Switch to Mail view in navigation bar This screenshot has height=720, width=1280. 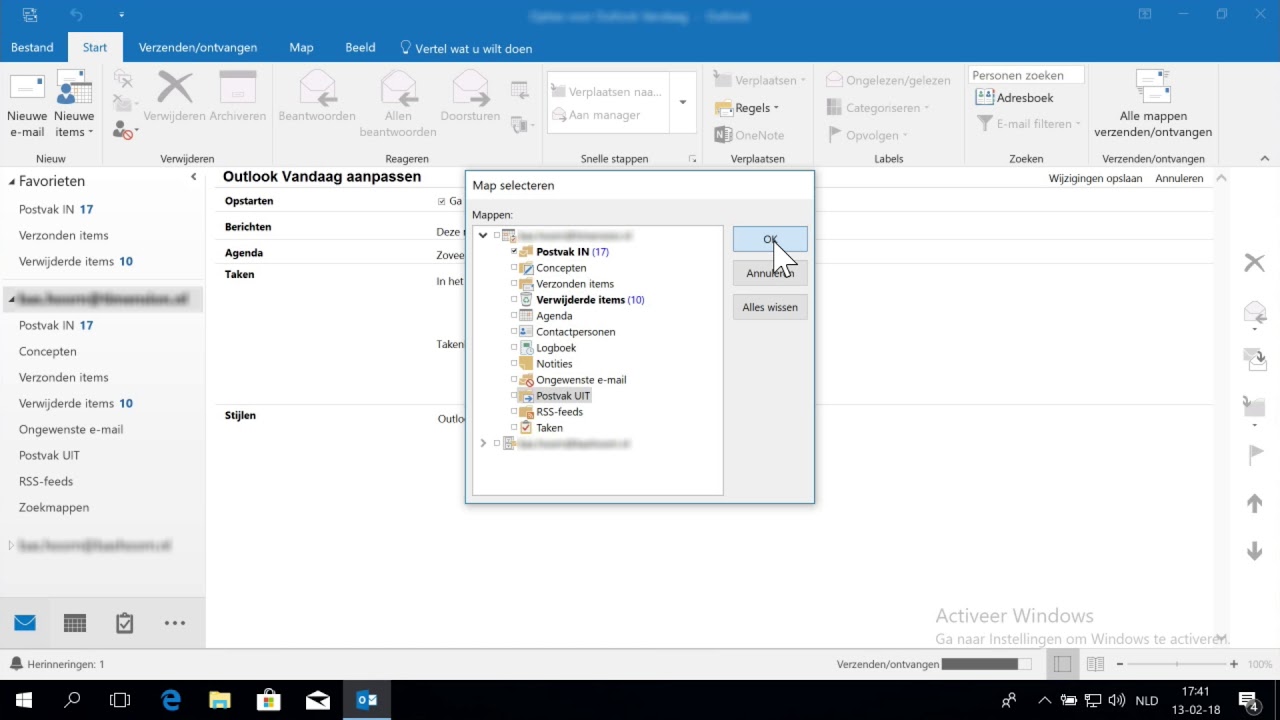tap(25, 623)
